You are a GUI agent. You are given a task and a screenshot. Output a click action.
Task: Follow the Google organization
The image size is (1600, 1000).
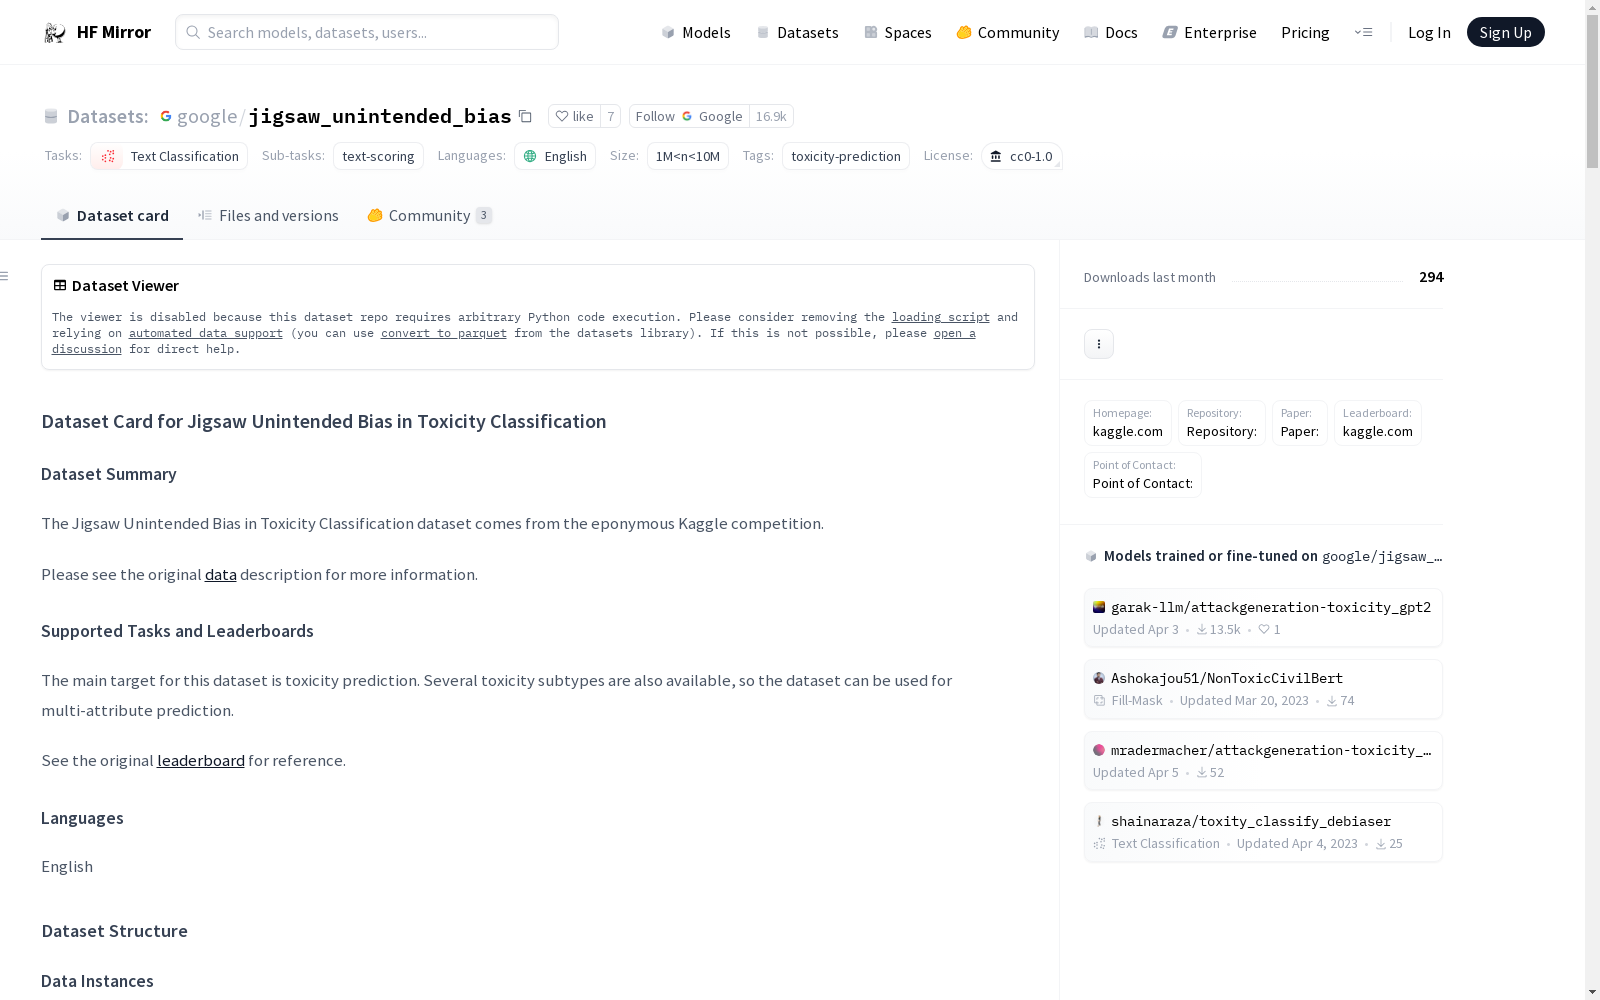click(689, 116)
